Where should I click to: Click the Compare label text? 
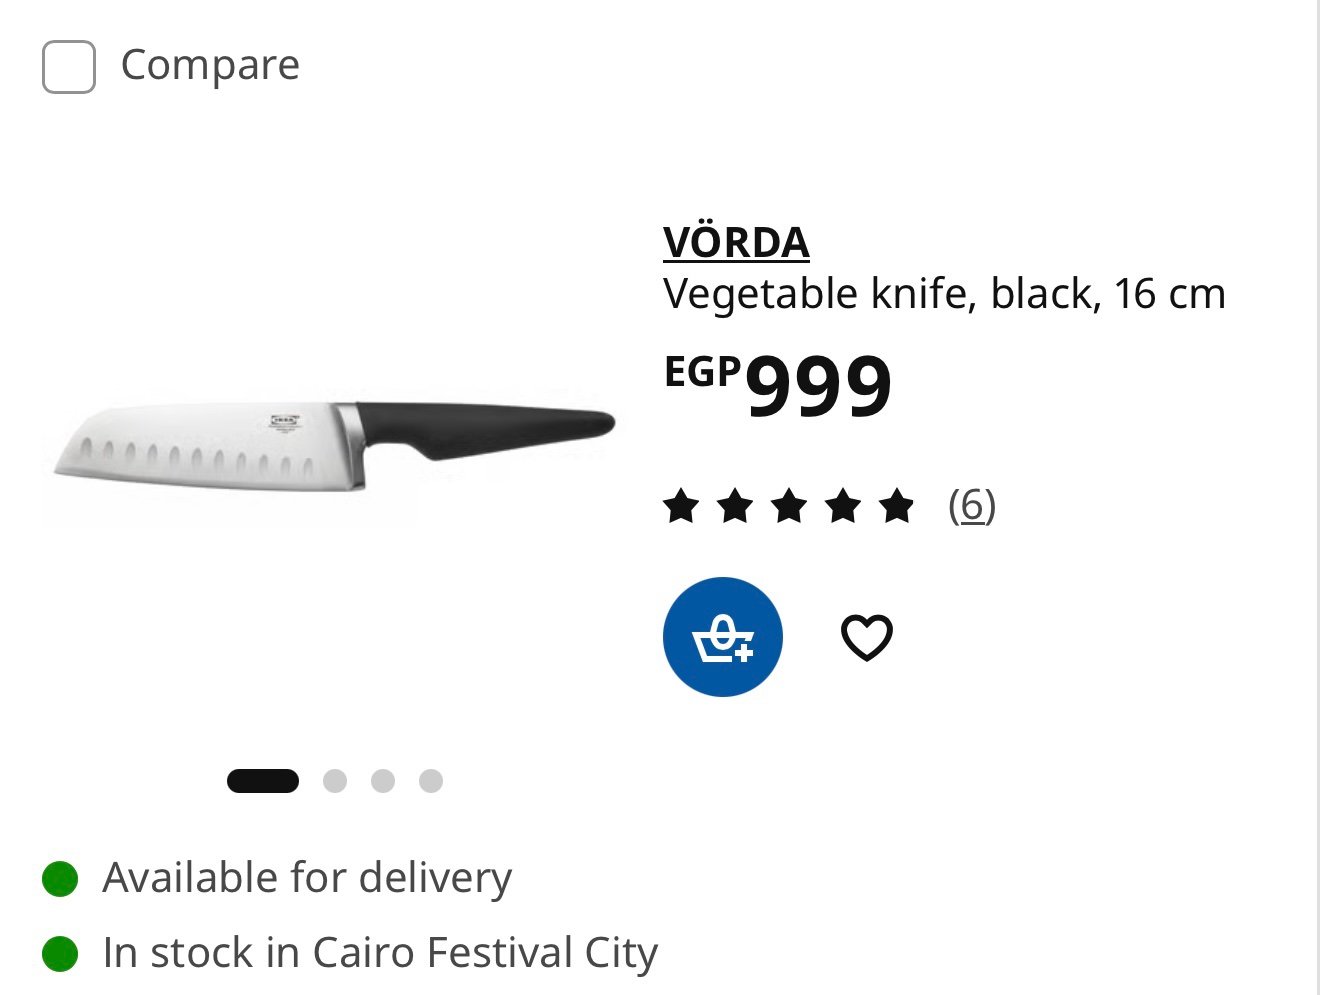pyautogui.click(x=210, y=66)
